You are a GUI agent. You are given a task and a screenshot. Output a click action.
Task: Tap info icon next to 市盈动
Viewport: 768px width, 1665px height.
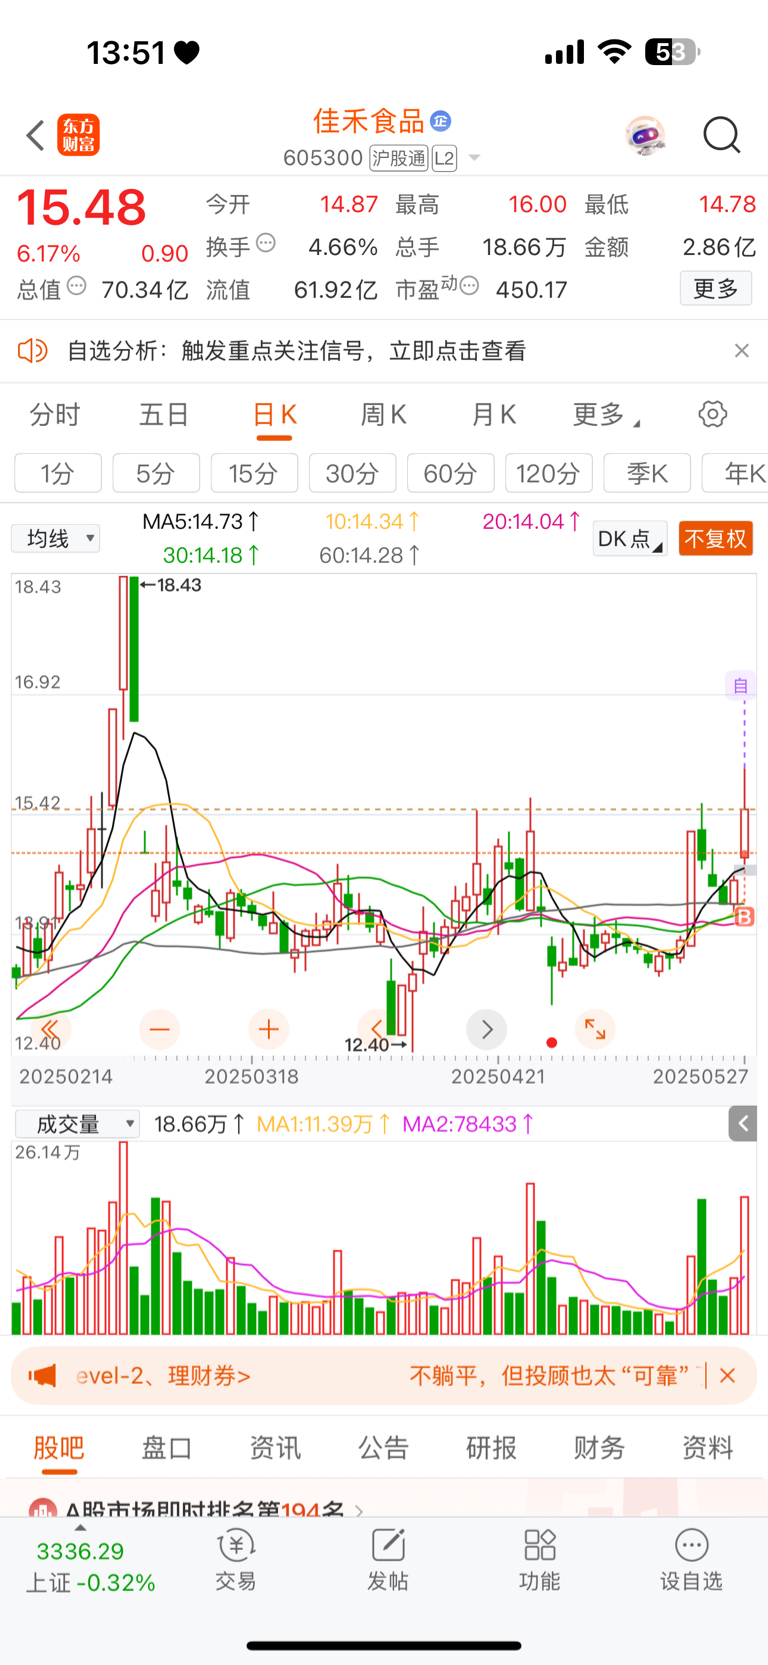click(x=469, y=286)
